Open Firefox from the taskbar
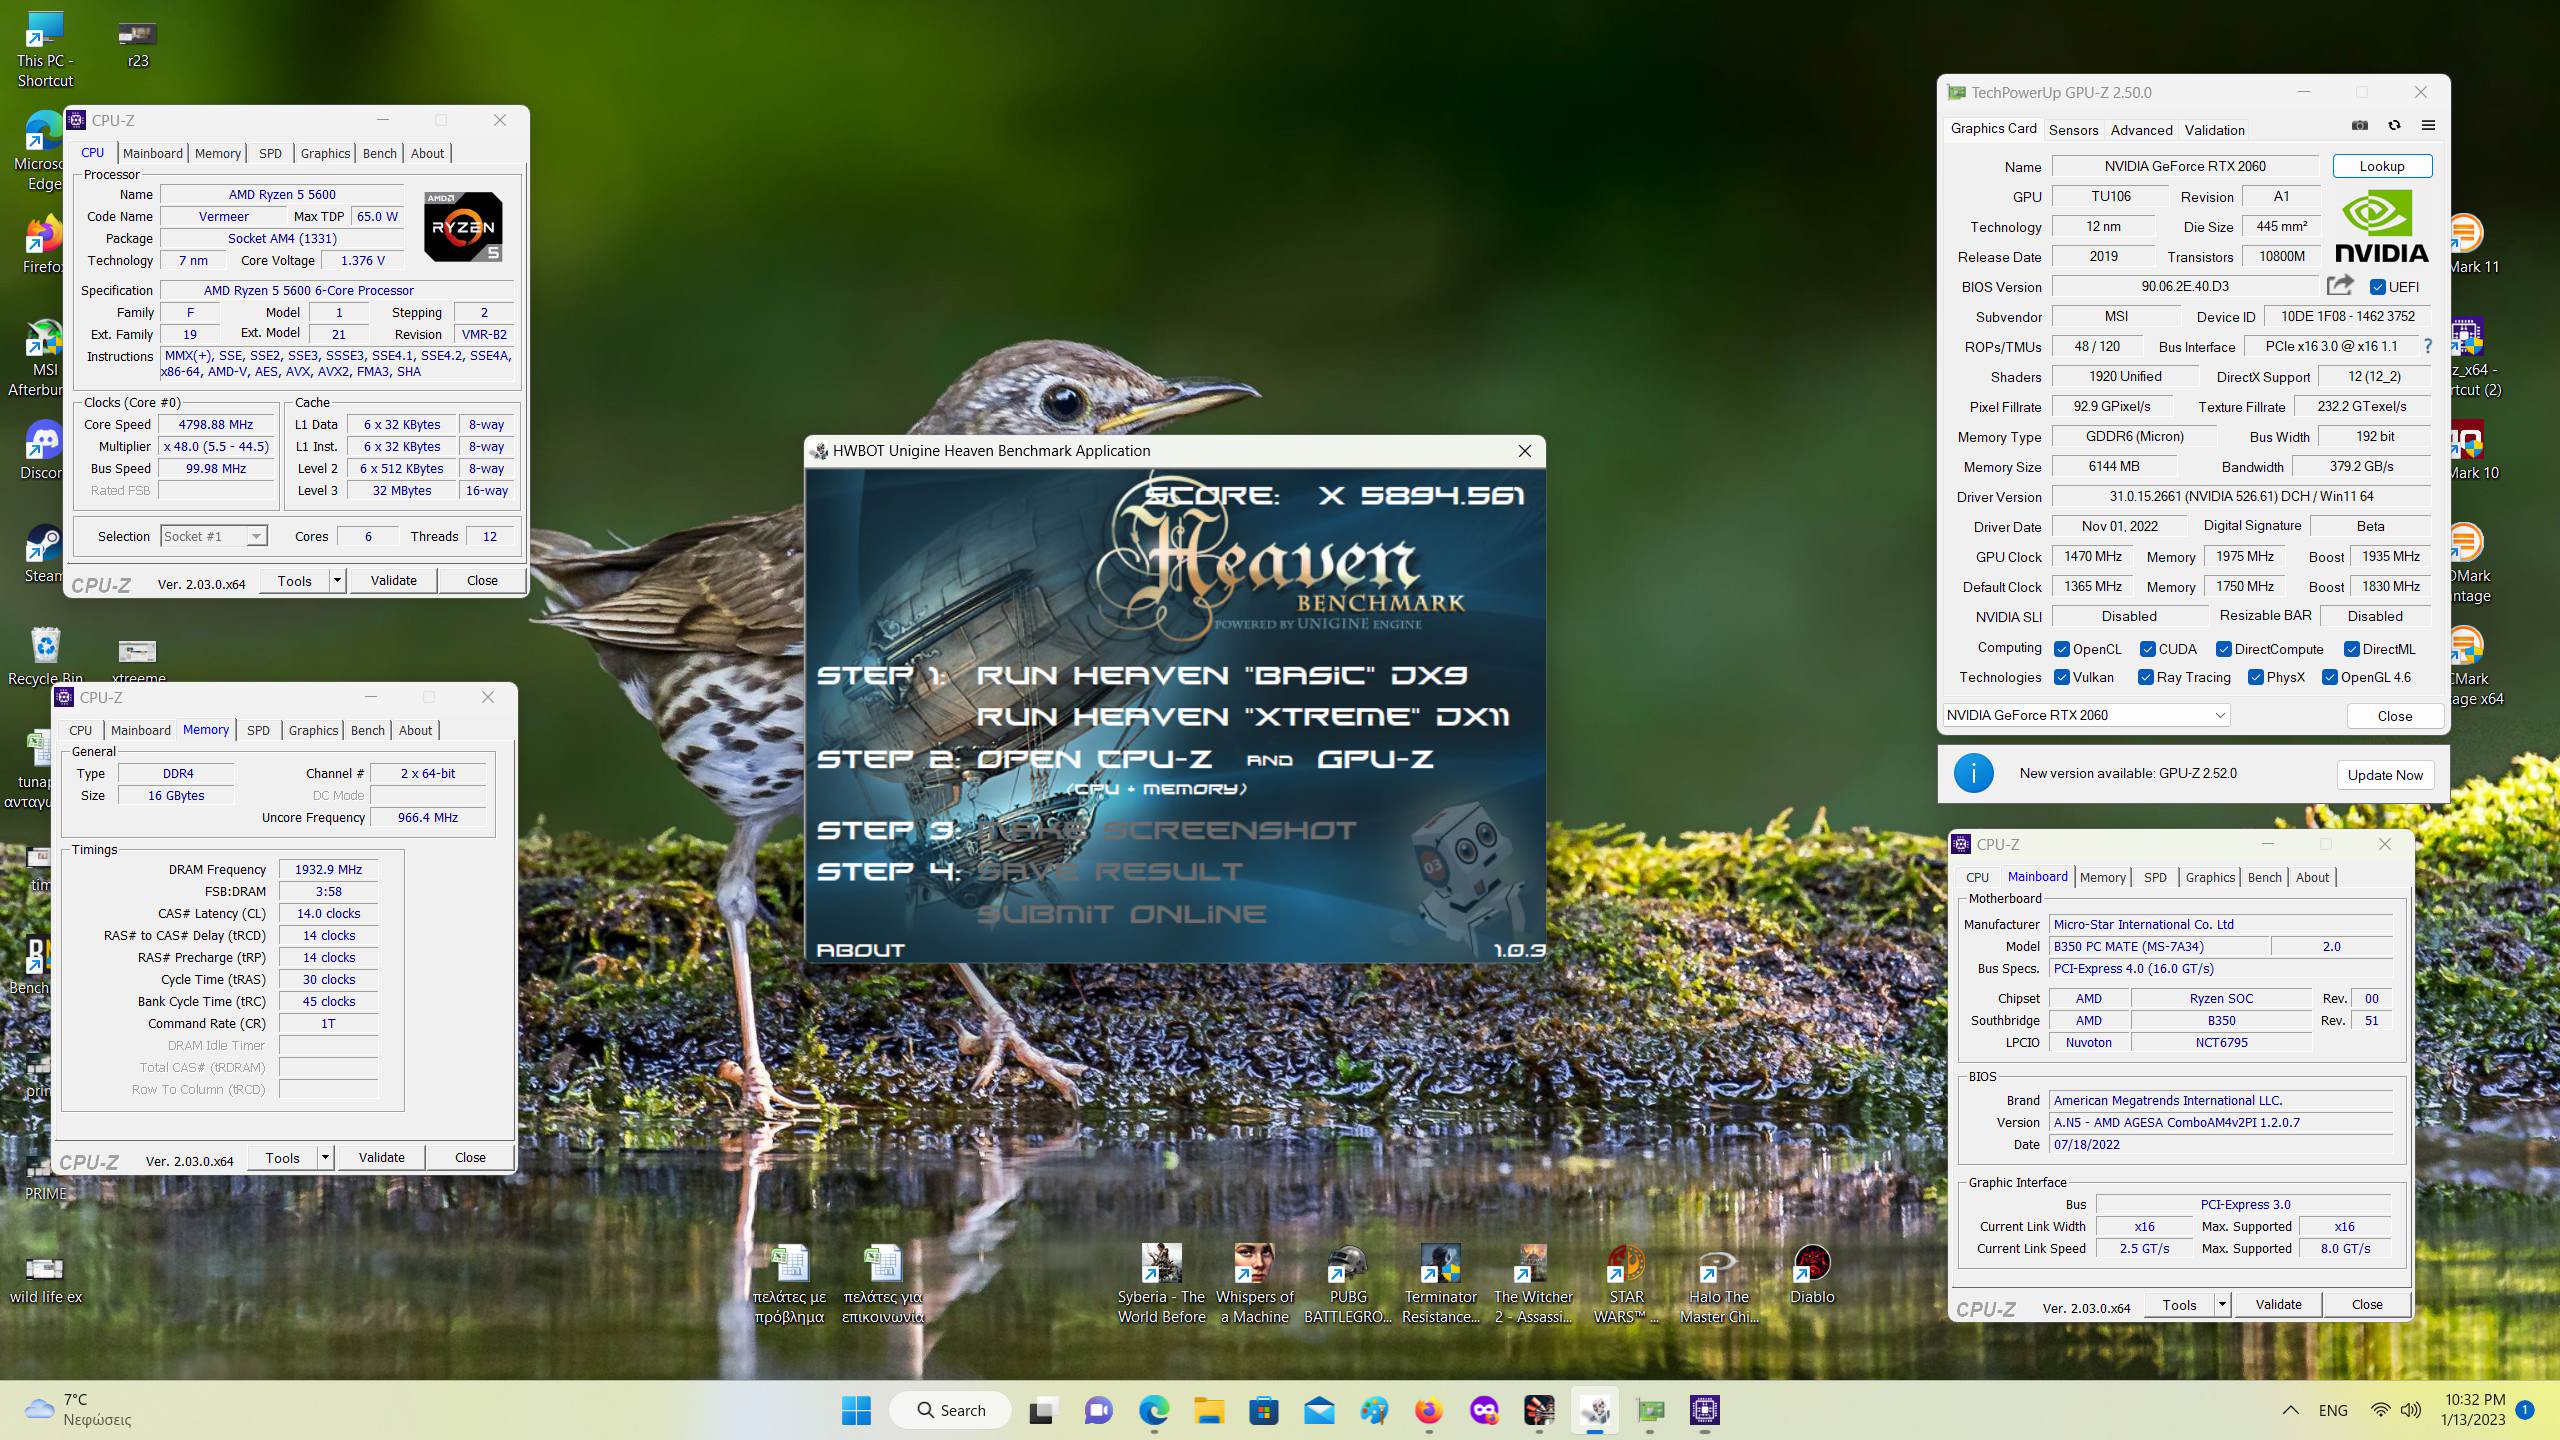The image size is (2560, 1440). point(1429,1410)
